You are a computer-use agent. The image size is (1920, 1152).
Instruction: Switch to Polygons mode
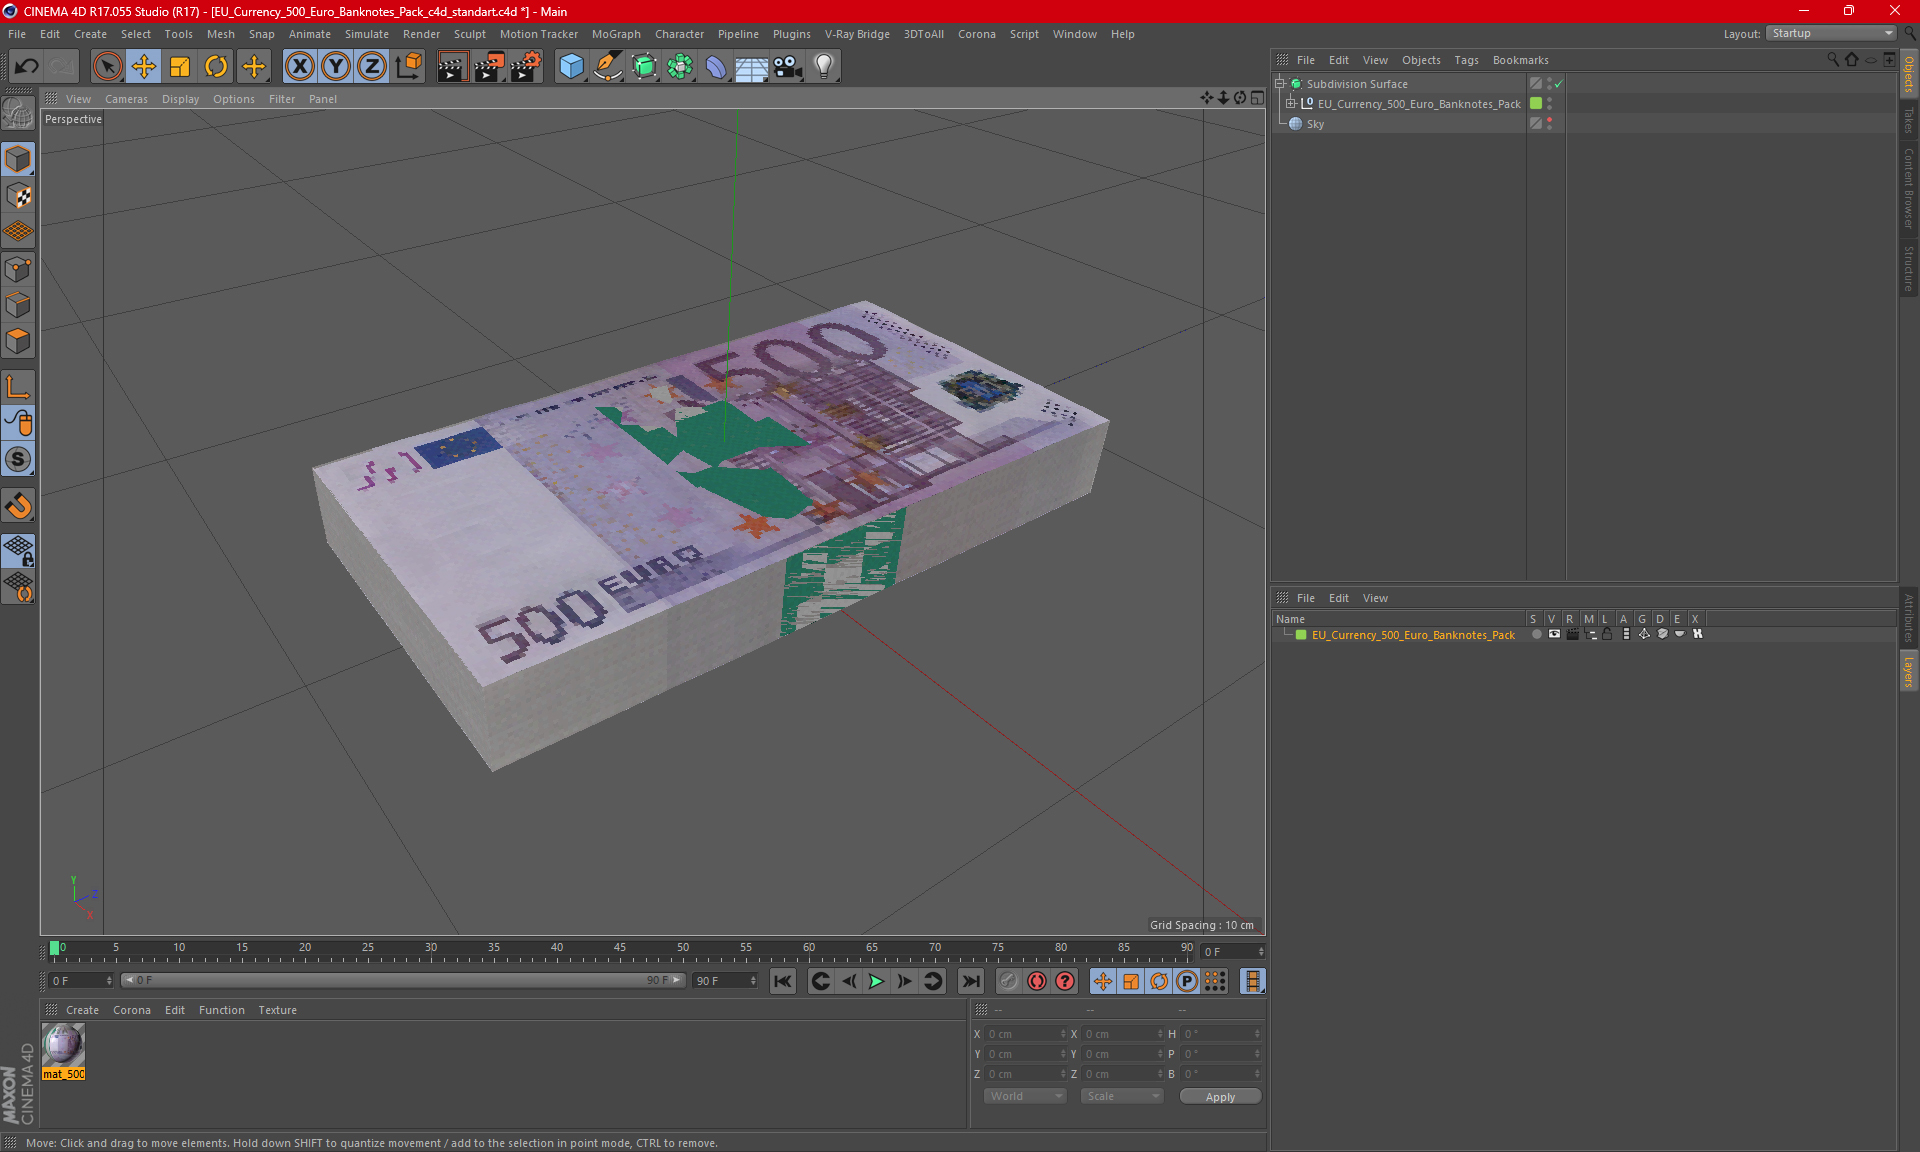coord(18,341)
